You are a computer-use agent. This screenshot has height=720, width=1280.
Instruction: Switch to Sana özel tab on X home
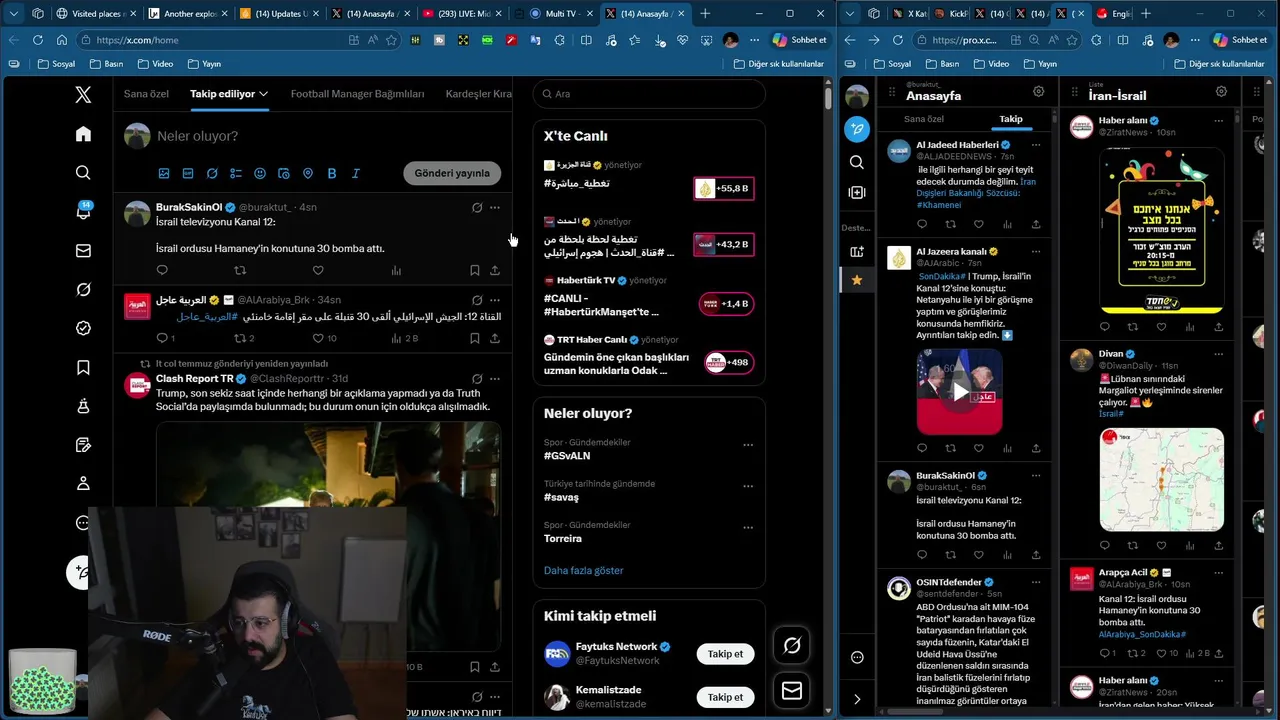click(146, 94)
